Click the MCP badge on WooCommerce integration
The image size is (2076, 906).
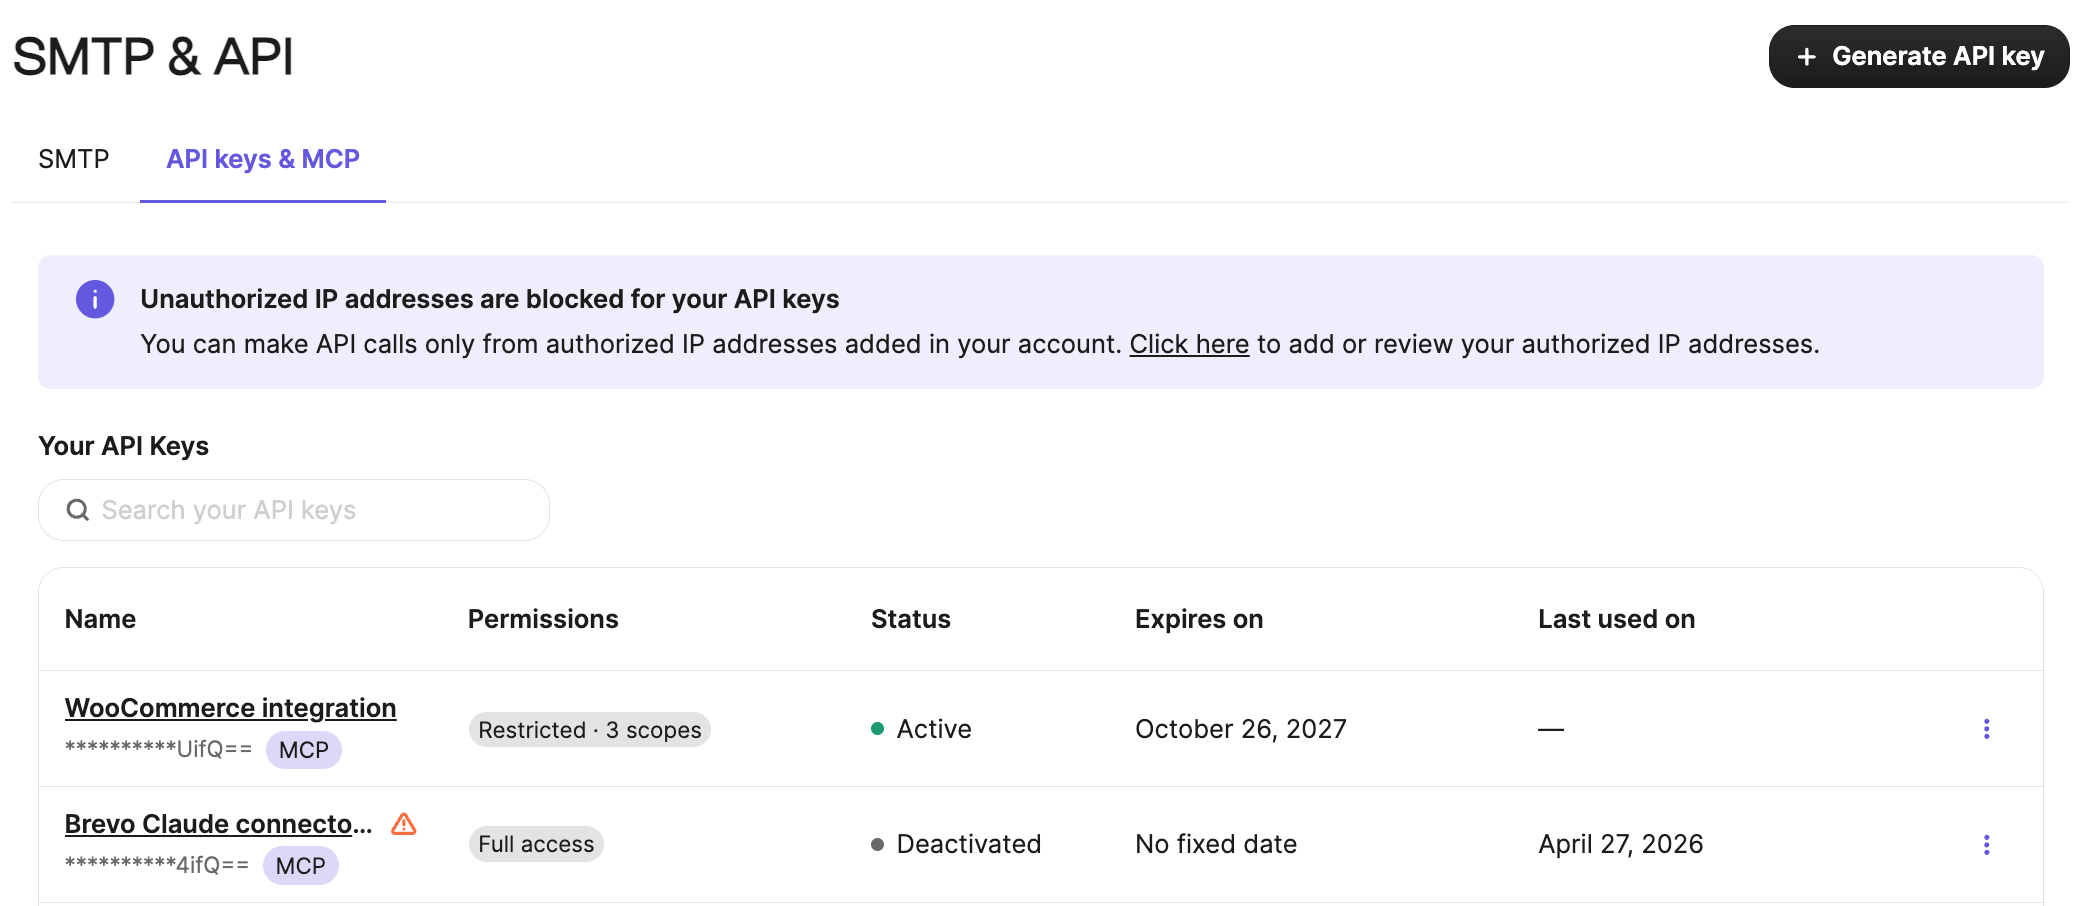click(304, 750)
